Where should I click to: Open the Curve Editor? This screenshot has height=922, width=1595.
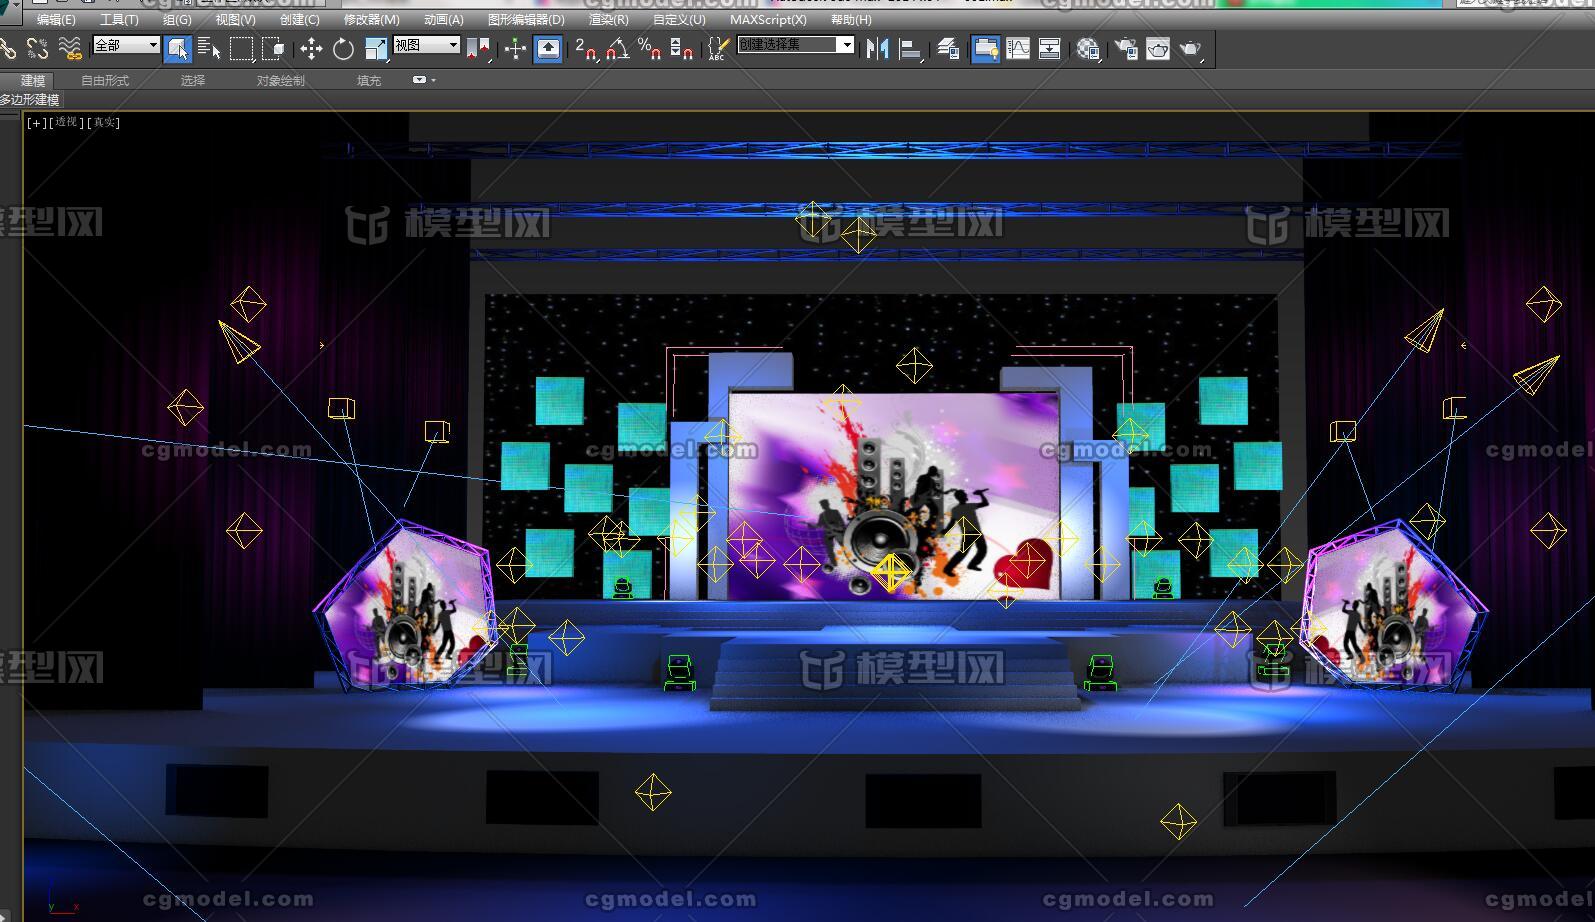1018,48
